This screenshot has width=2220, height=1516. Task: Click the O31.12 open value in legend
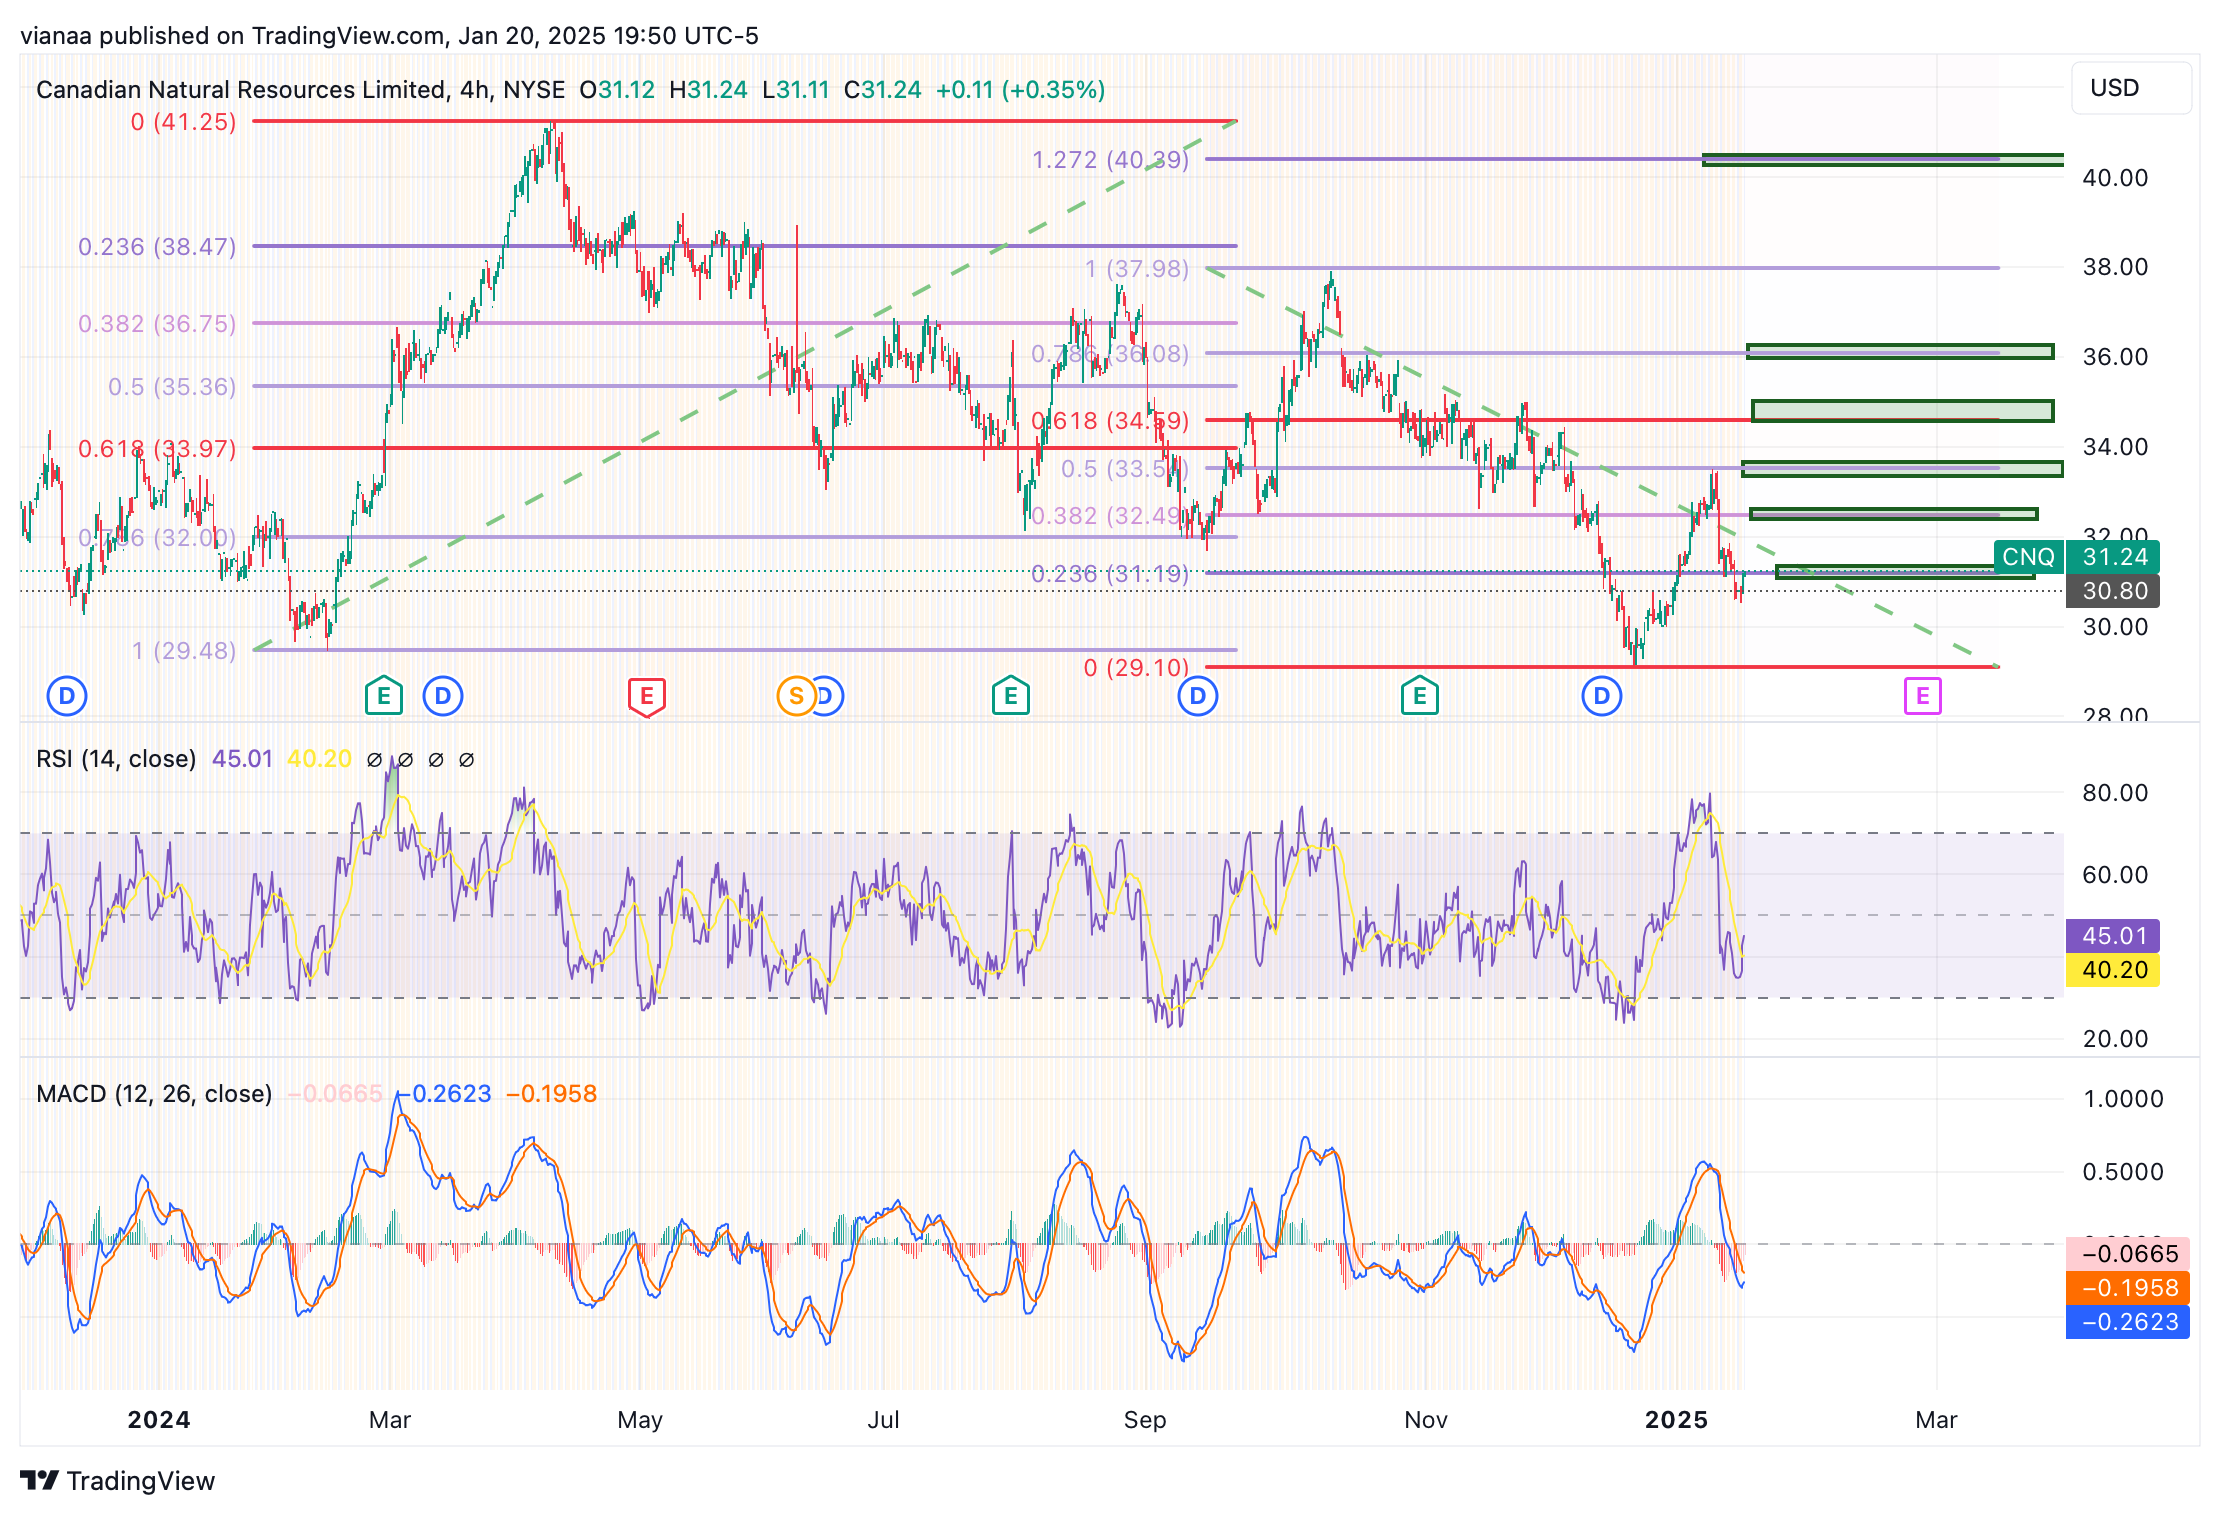coord(617,90)
